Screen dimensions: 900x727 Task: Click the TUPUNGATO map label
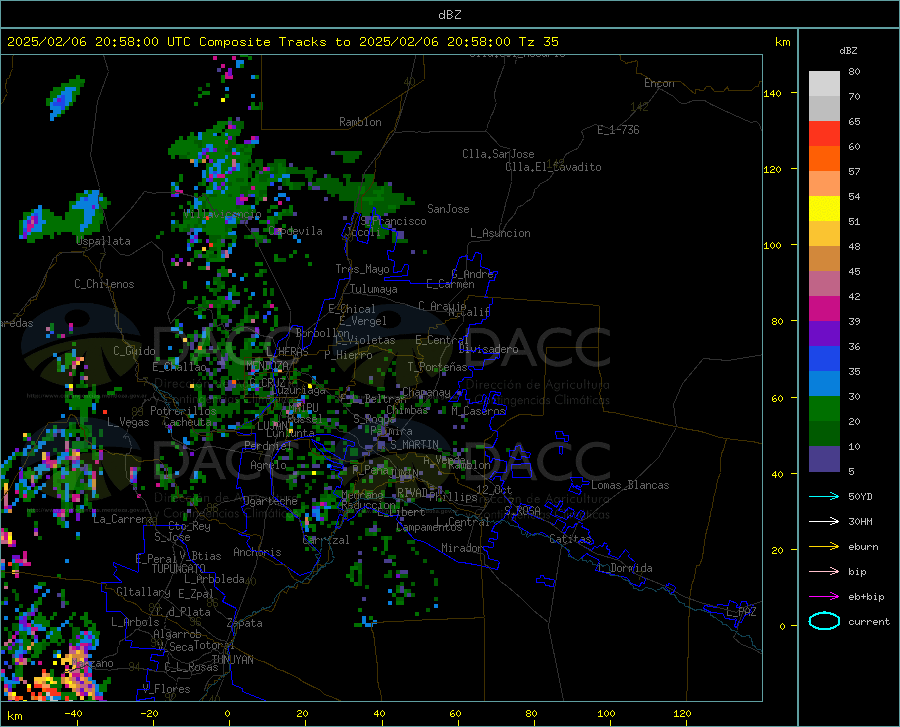179,569
